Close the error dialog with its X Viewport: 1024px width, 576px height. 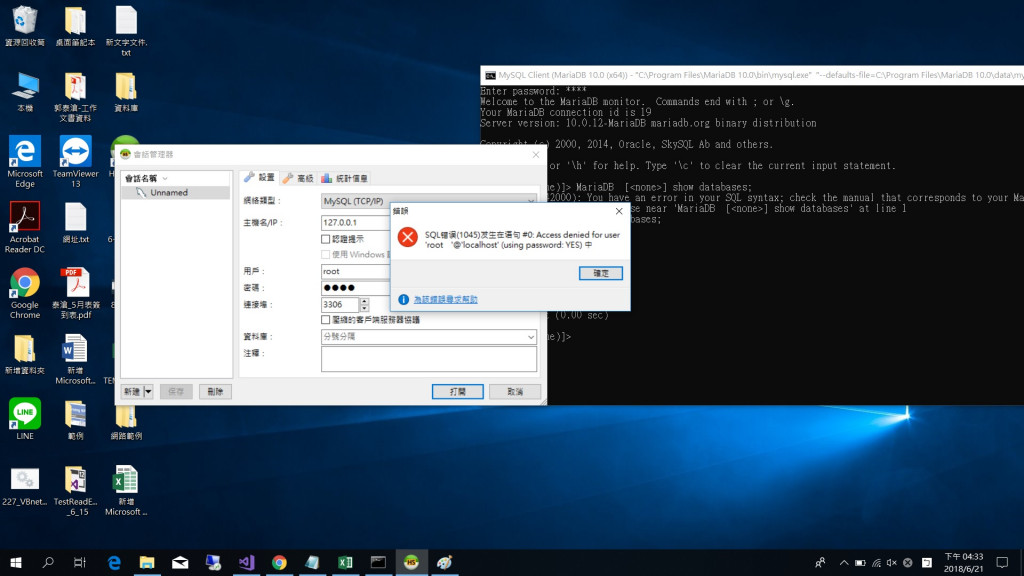click(x=618, y=211)
